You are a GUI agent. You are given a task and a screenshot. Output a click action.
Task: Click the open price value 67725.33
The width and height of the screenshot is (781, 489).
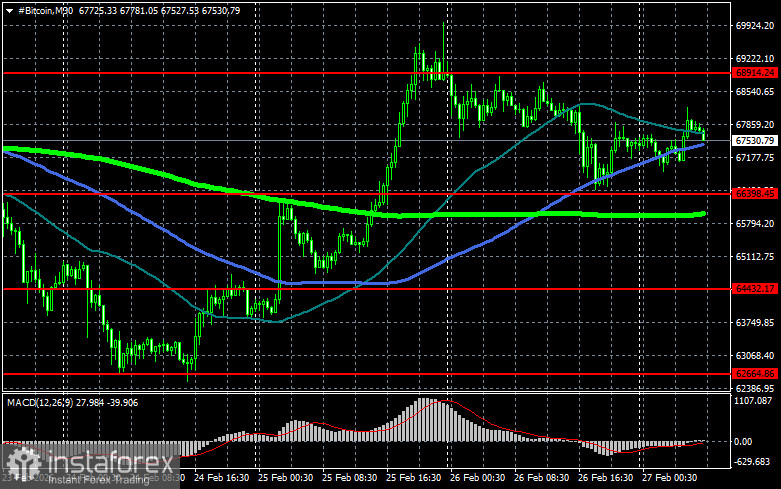(98, 10)
